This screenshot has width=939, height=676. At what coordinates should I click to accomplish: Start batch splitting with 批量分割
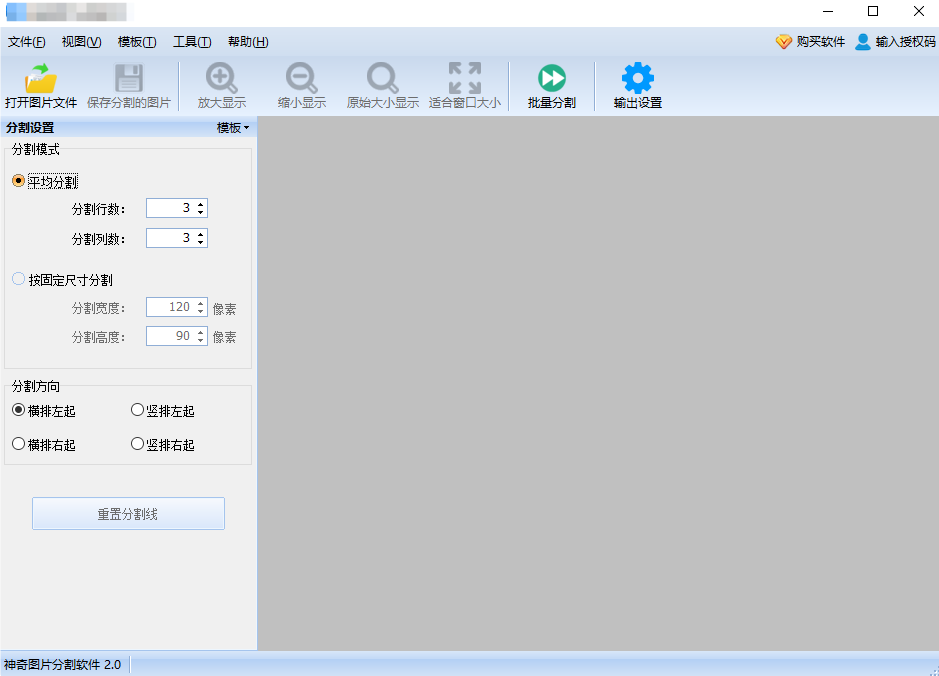coord(552,86)
